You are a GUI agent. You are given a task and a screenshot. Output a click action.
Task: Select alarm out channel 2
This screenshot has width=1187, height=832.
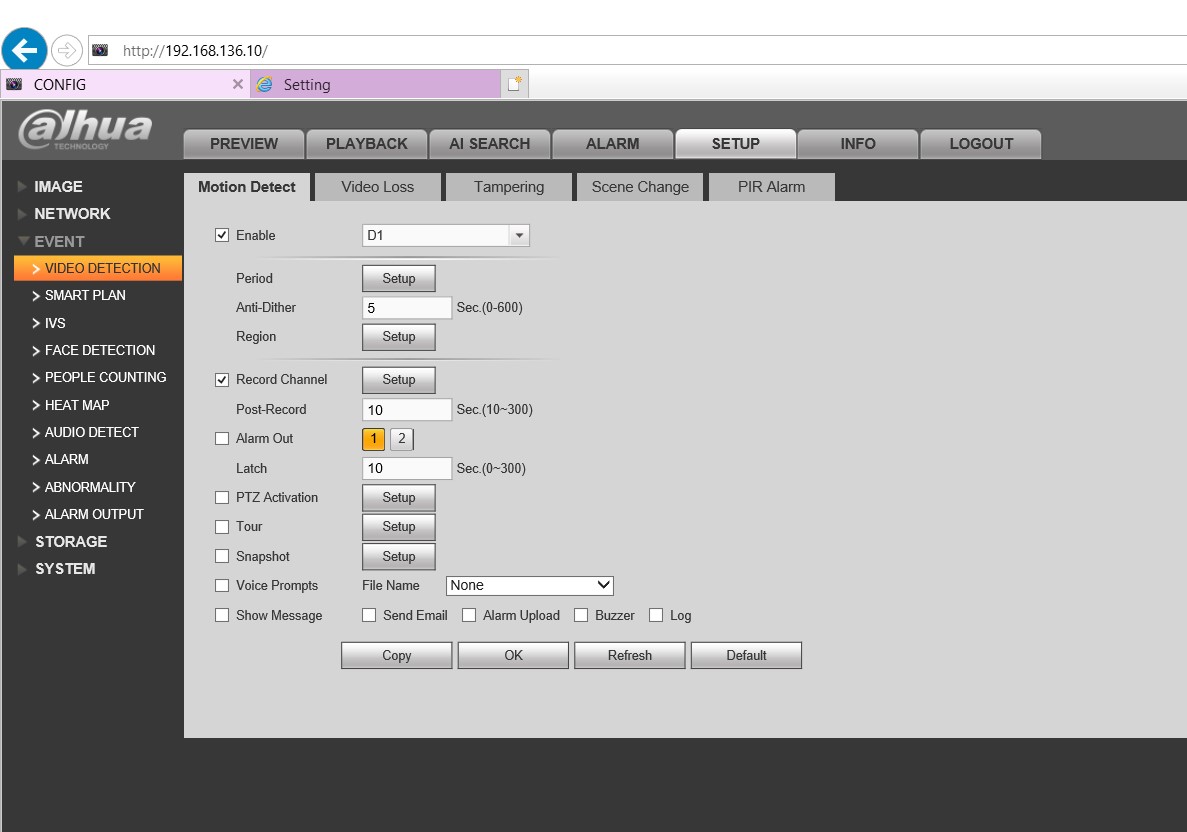coord(401,439)
